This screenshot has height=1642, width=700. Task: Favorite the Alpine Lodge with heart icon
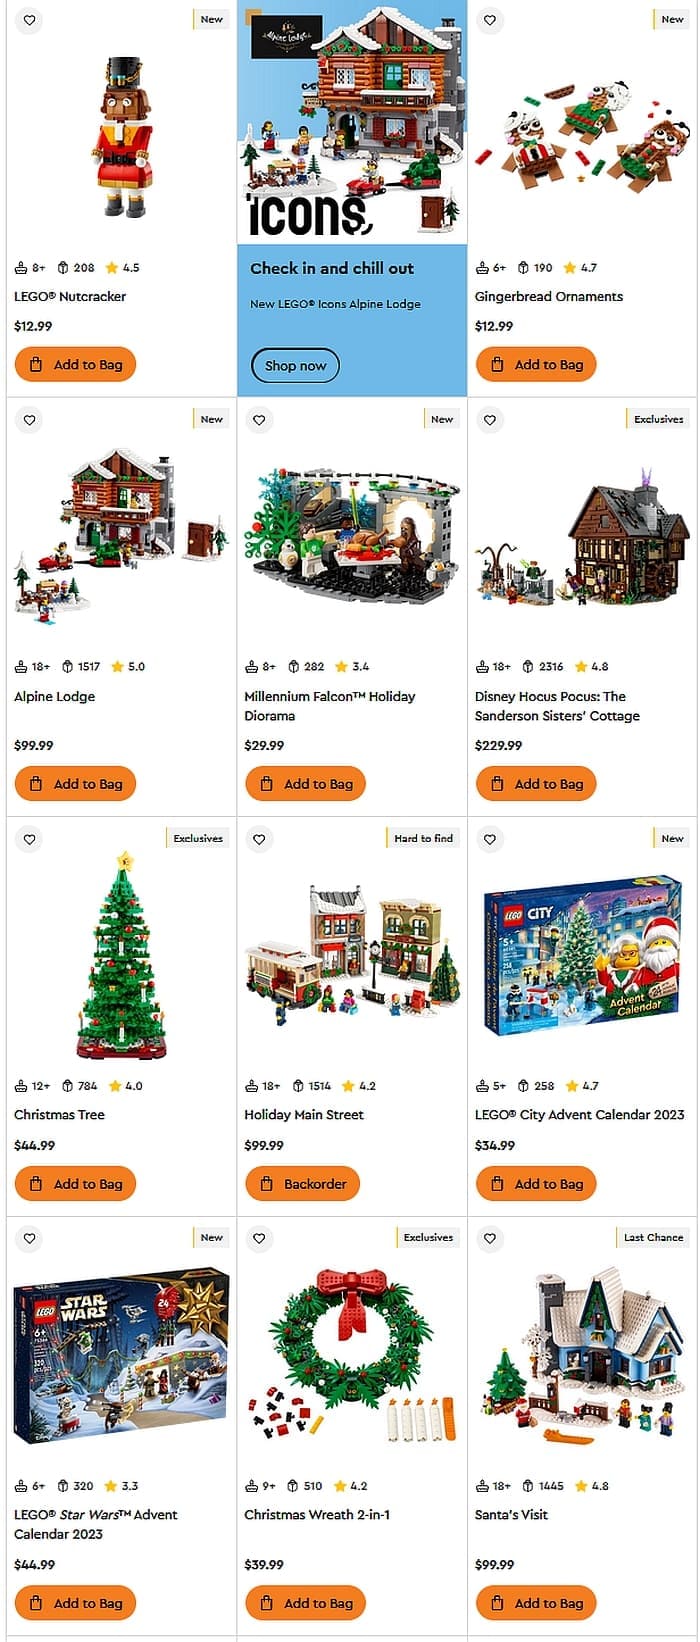pos(30,420)
